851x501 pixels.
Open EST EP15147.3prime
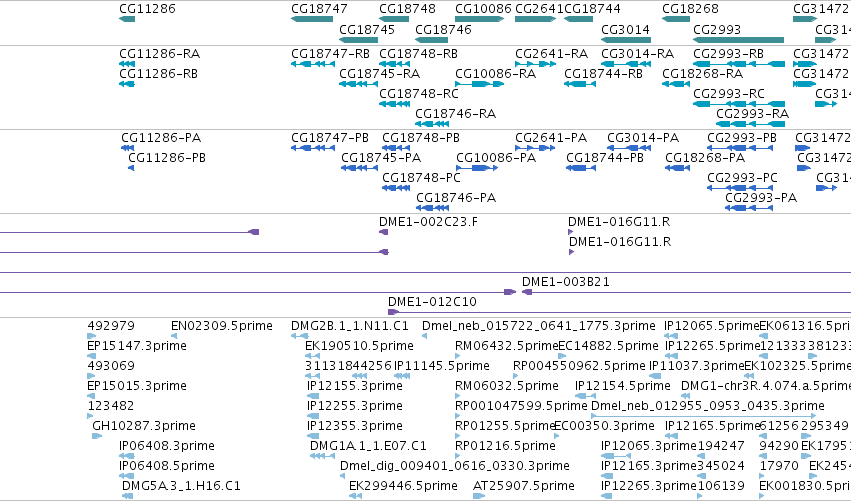click(137, 346)
